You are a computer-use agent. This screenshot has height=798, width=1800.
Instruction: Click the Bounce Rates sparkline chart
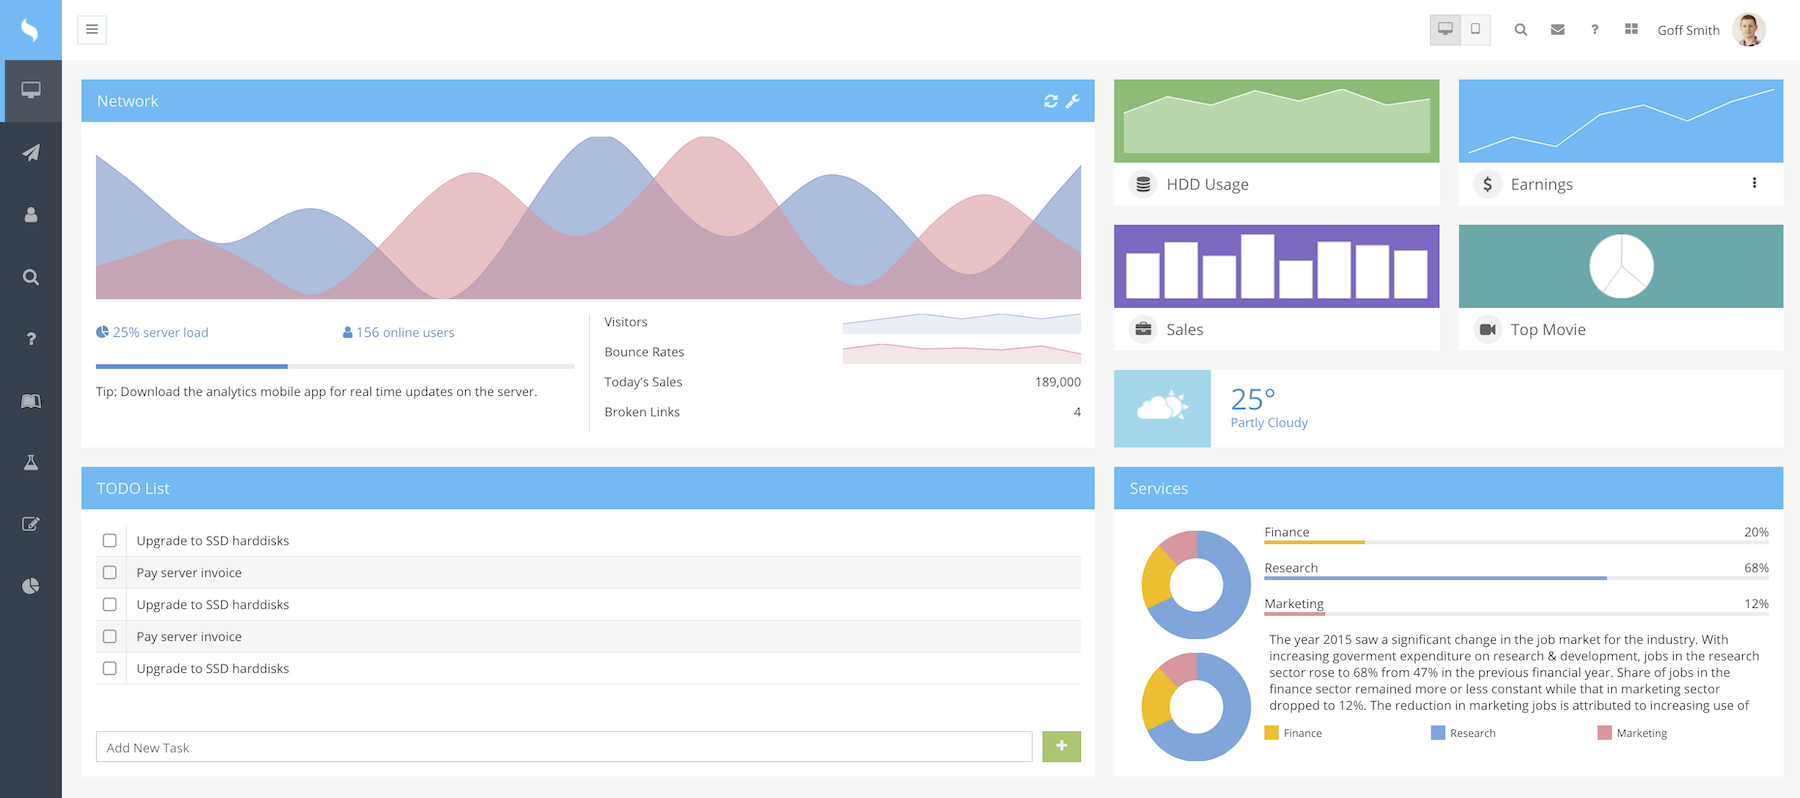pos(962,352)
